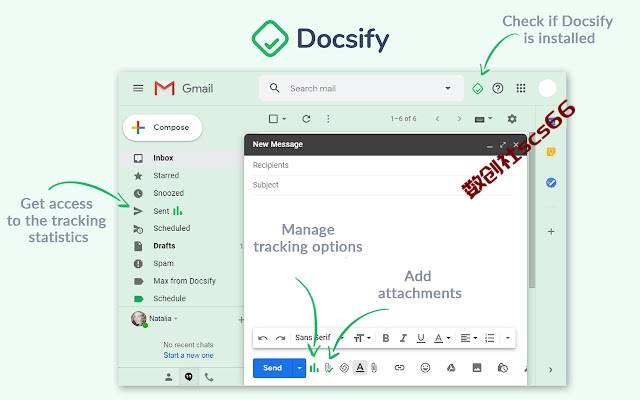The height and width of the screenshot is (400, 640).
Task: Toggle confidential mode lock-clock icon
Action: [502, 368]
